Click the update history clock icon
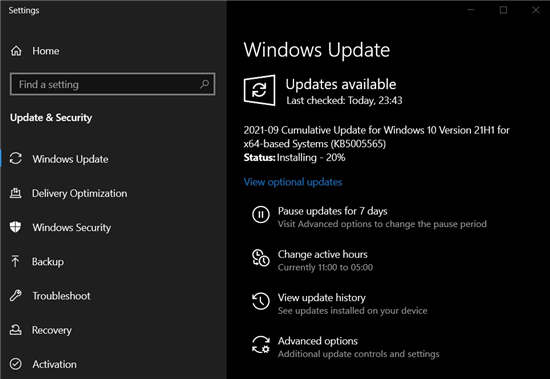550x379 pixels. click(261, 301)
